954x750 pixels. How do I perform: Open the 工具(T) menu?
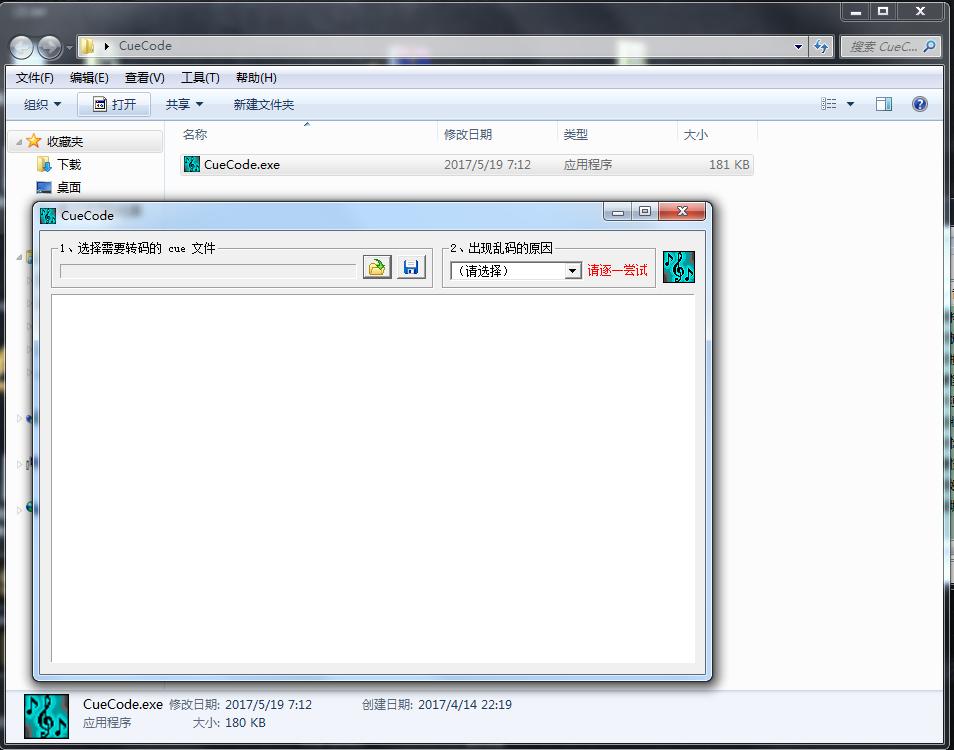[200, 78]
